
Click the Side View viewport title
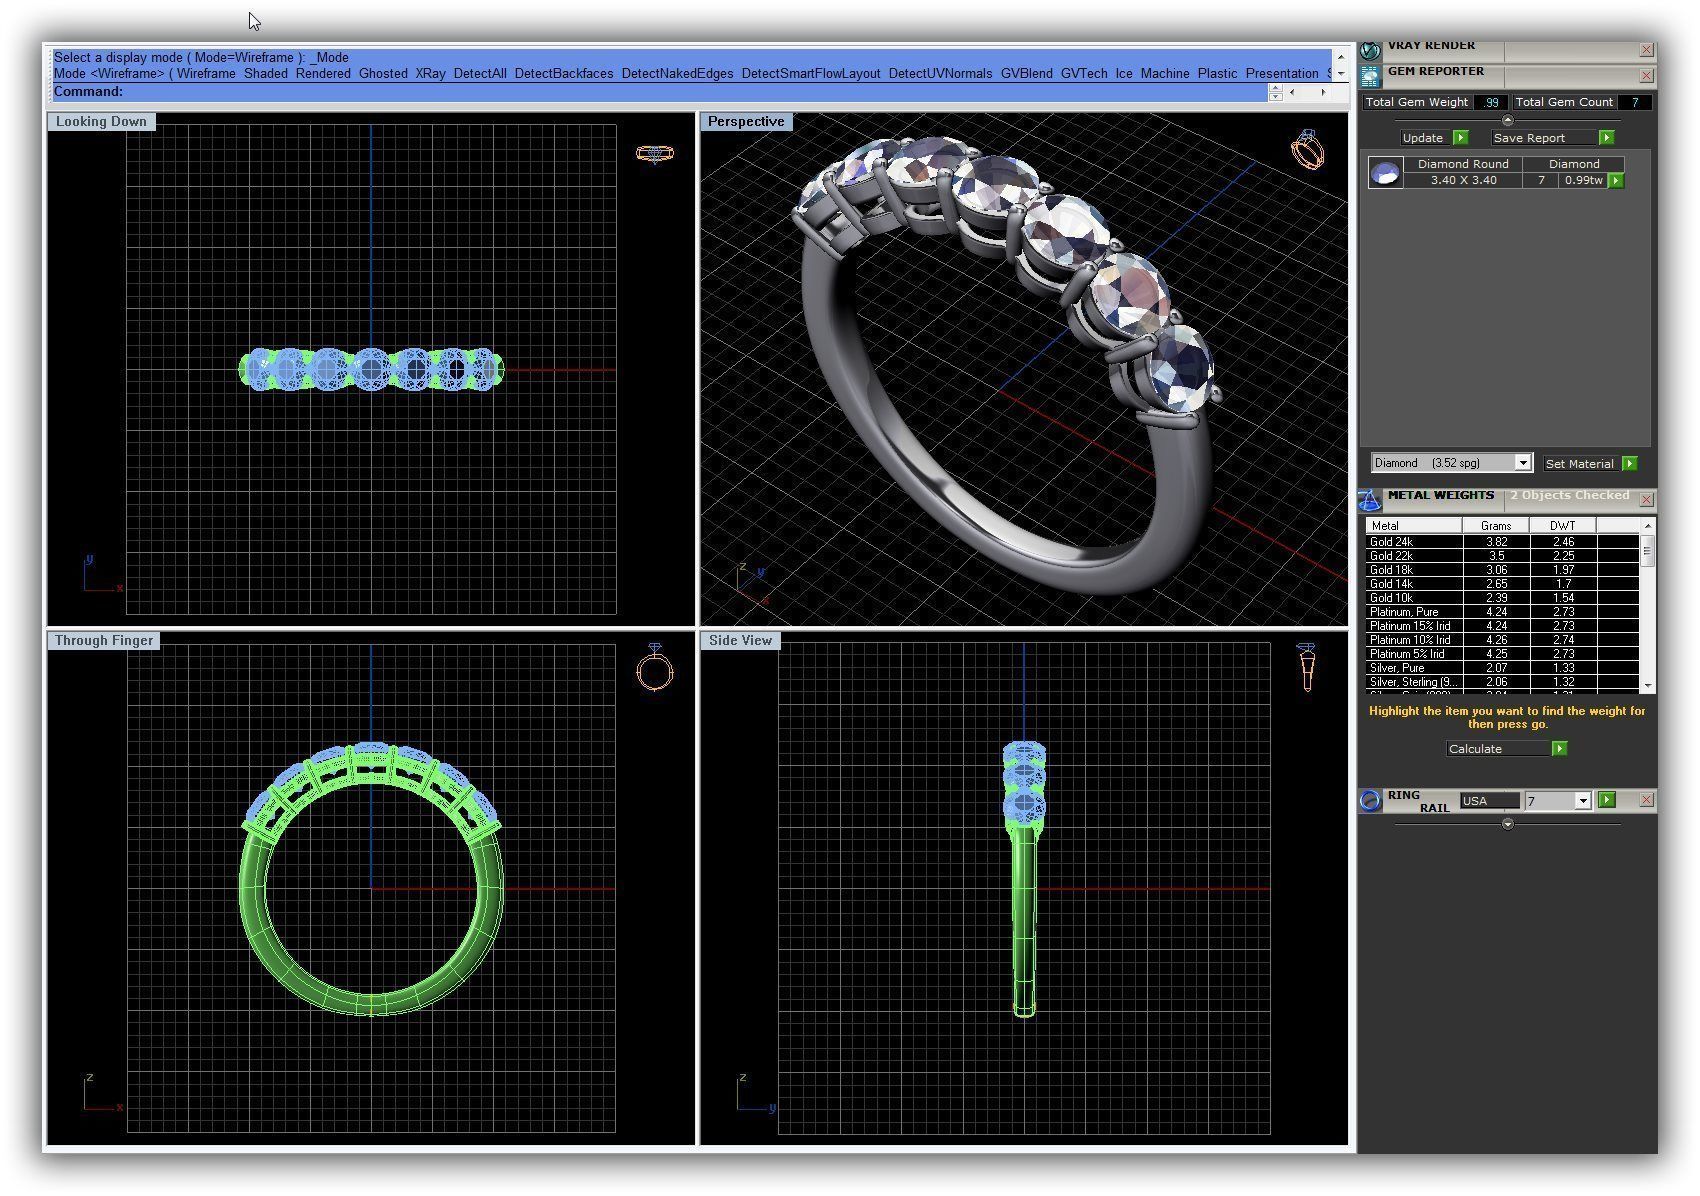(740, 641)
